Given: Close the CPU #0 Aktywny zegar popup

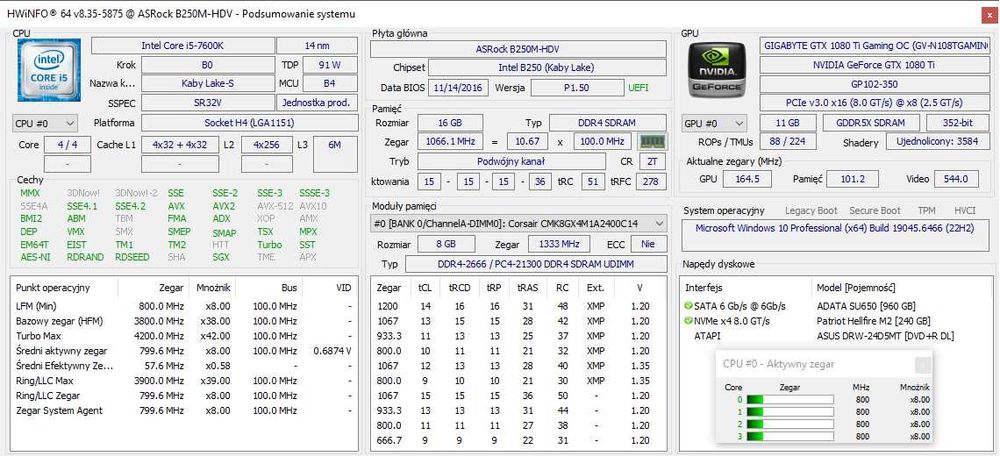Looking at the screenshot, I should coord(922,364).
